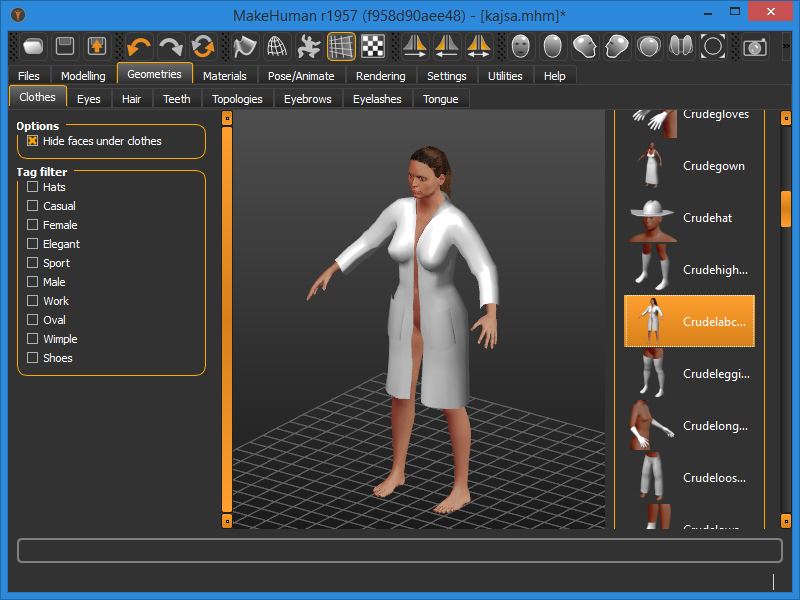The height and width of the screenshot is (600, 800).
Task: Click the camera screenshot icon
Action: click(754, 46)
